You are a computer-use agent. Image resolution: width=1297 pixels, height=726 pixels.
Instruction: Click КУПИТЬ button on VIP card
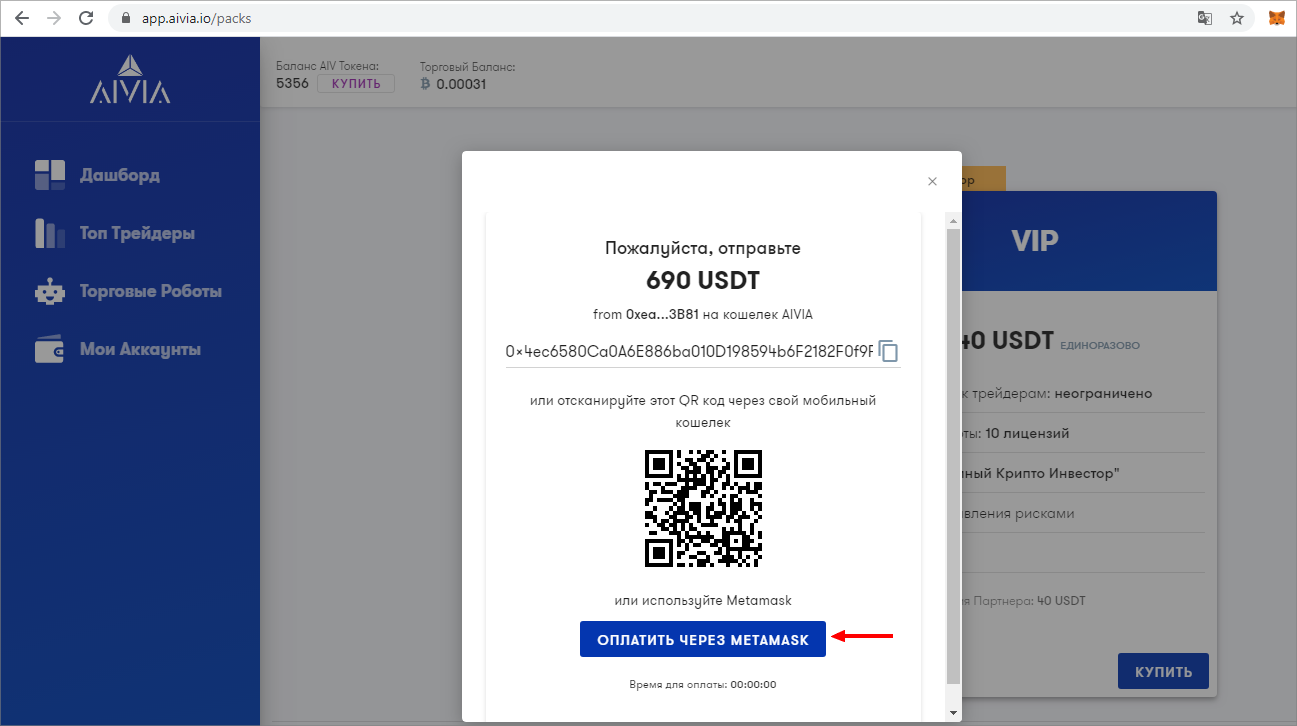pos(1163,672)
